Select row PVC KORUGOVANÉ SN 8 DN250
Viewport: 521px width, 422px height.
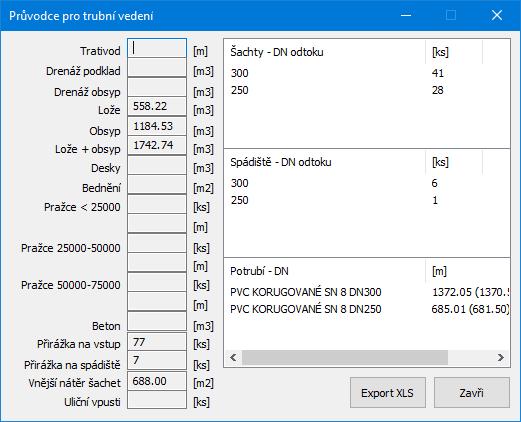367,309
